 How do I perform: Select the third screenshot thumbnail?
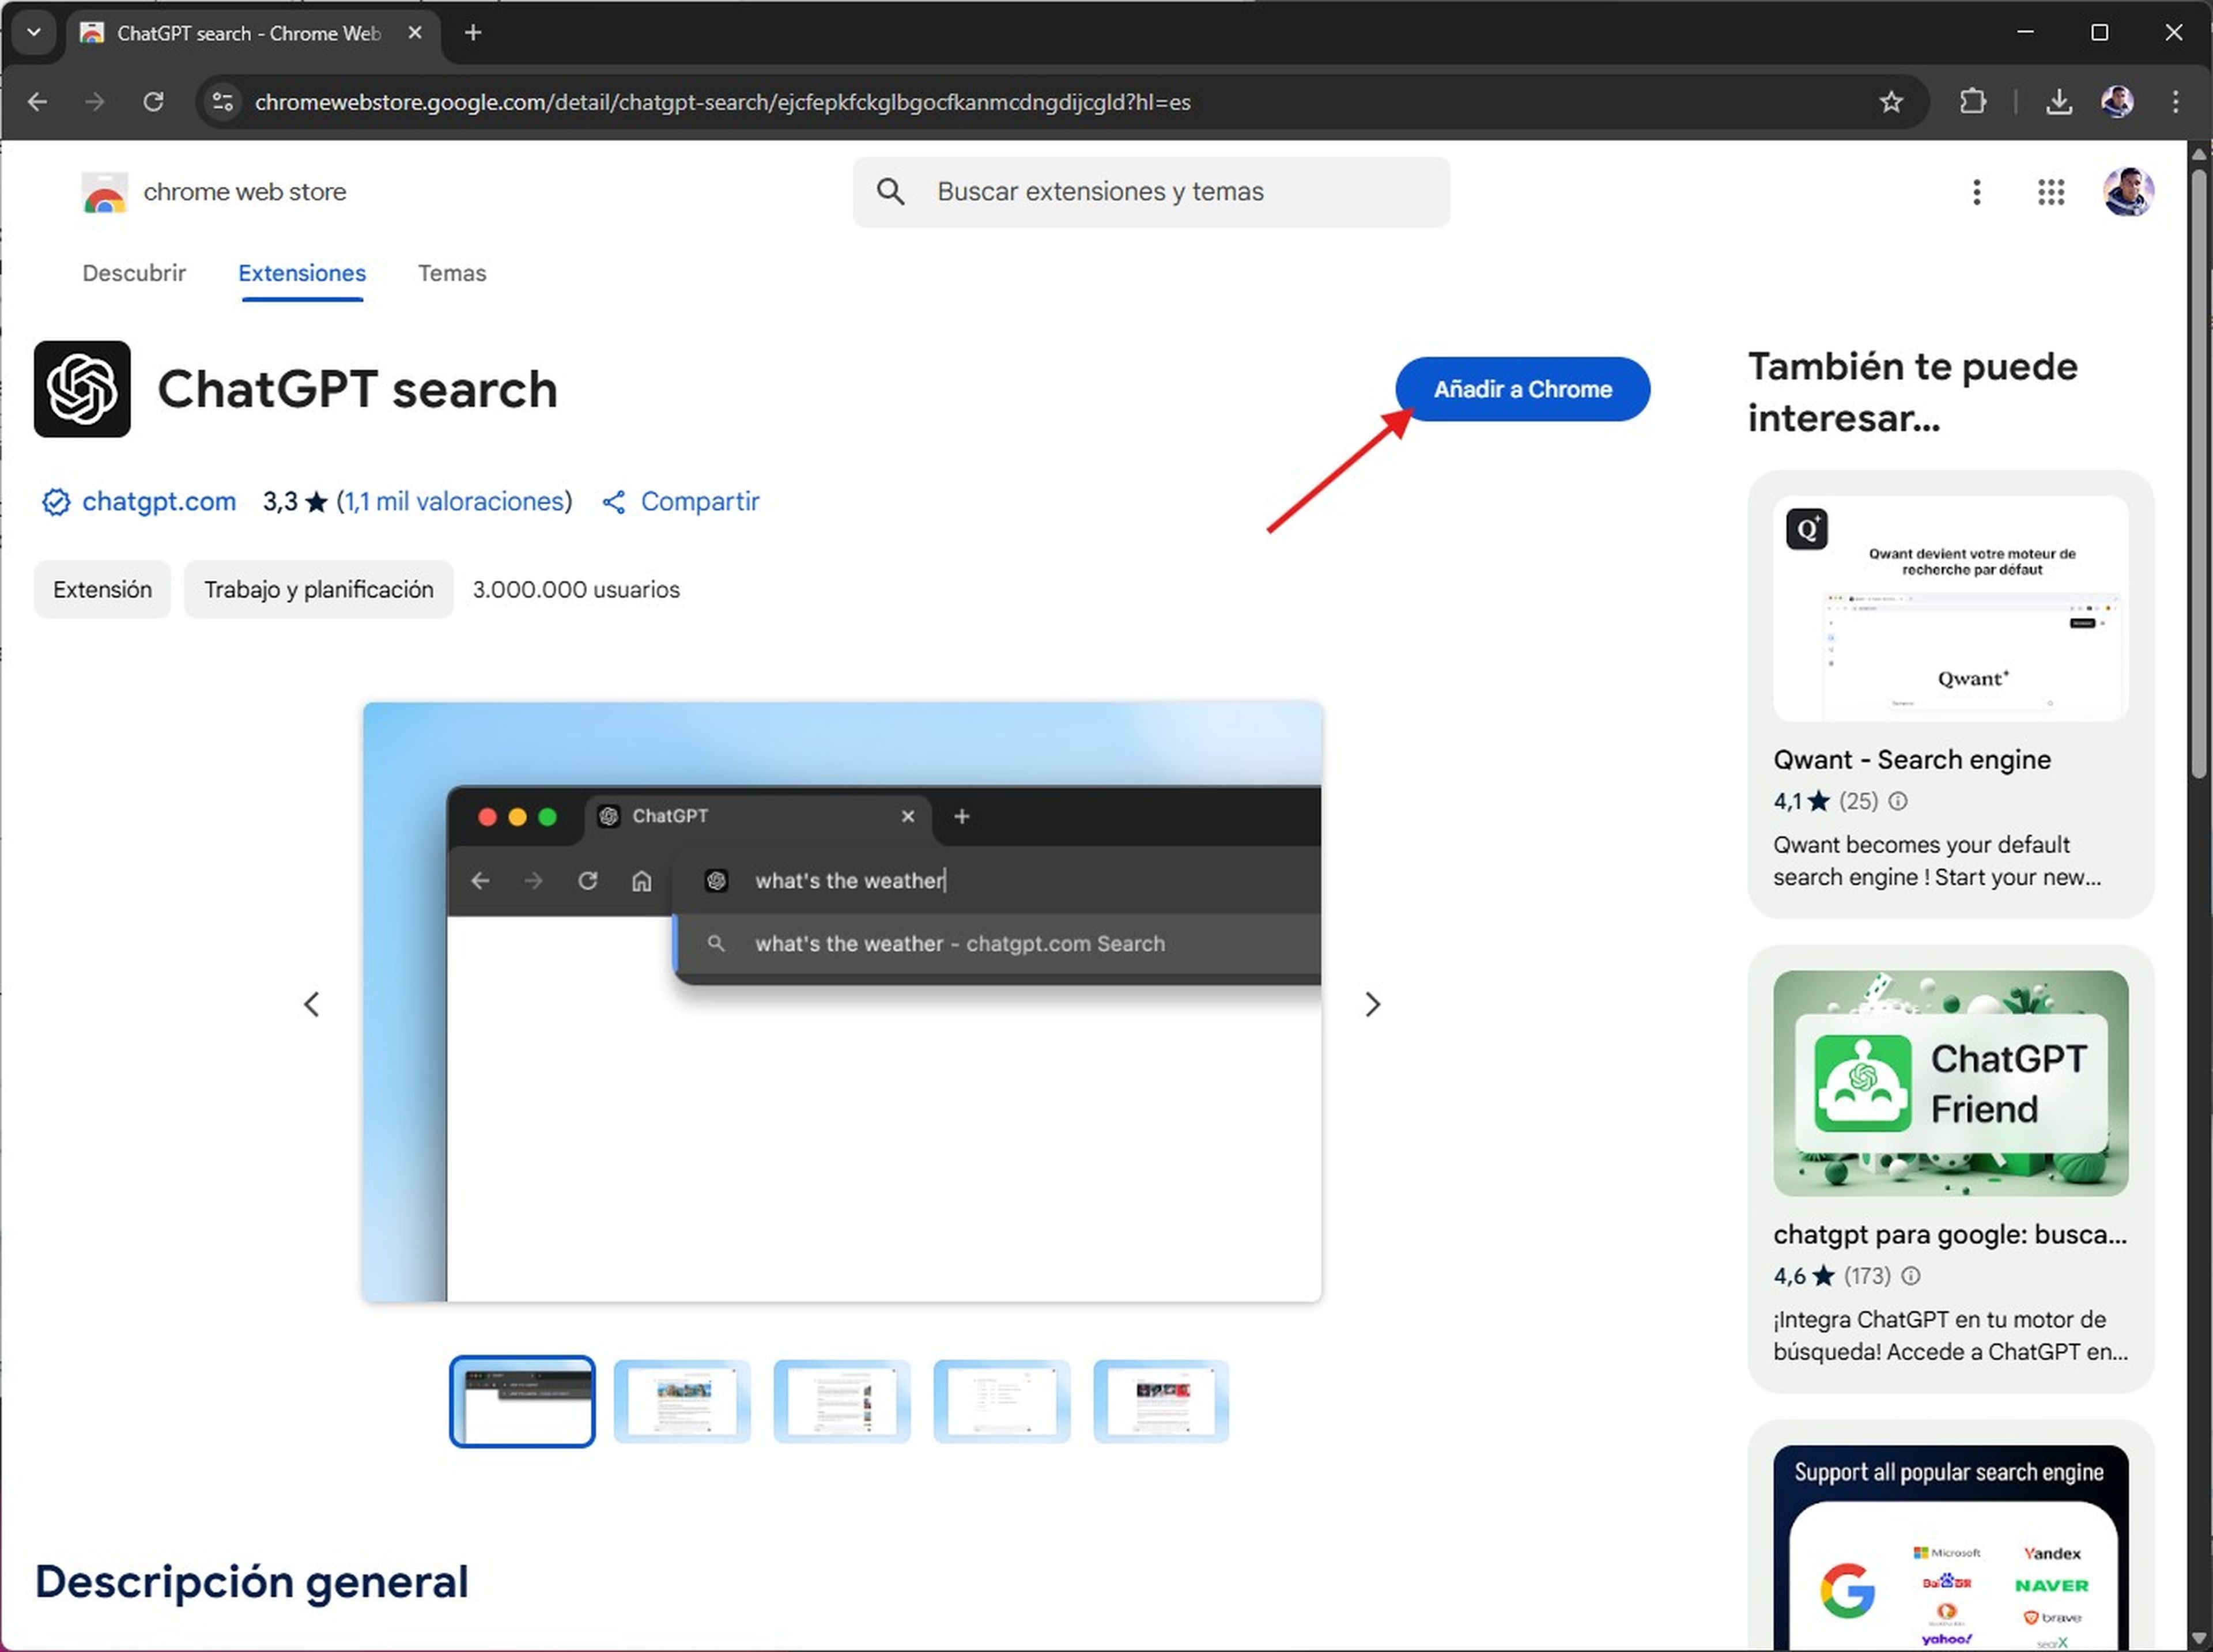(842, 1401)
